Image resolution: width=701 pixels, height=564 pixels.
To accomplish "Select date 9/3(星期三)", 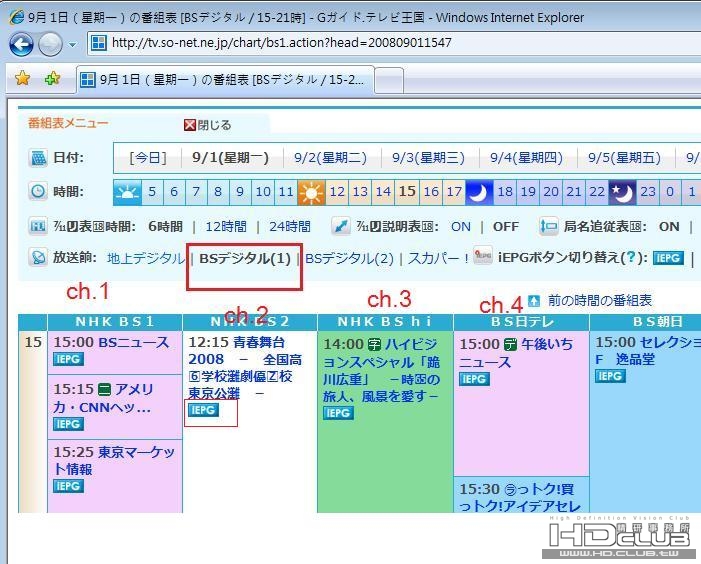I will [428, 158].
